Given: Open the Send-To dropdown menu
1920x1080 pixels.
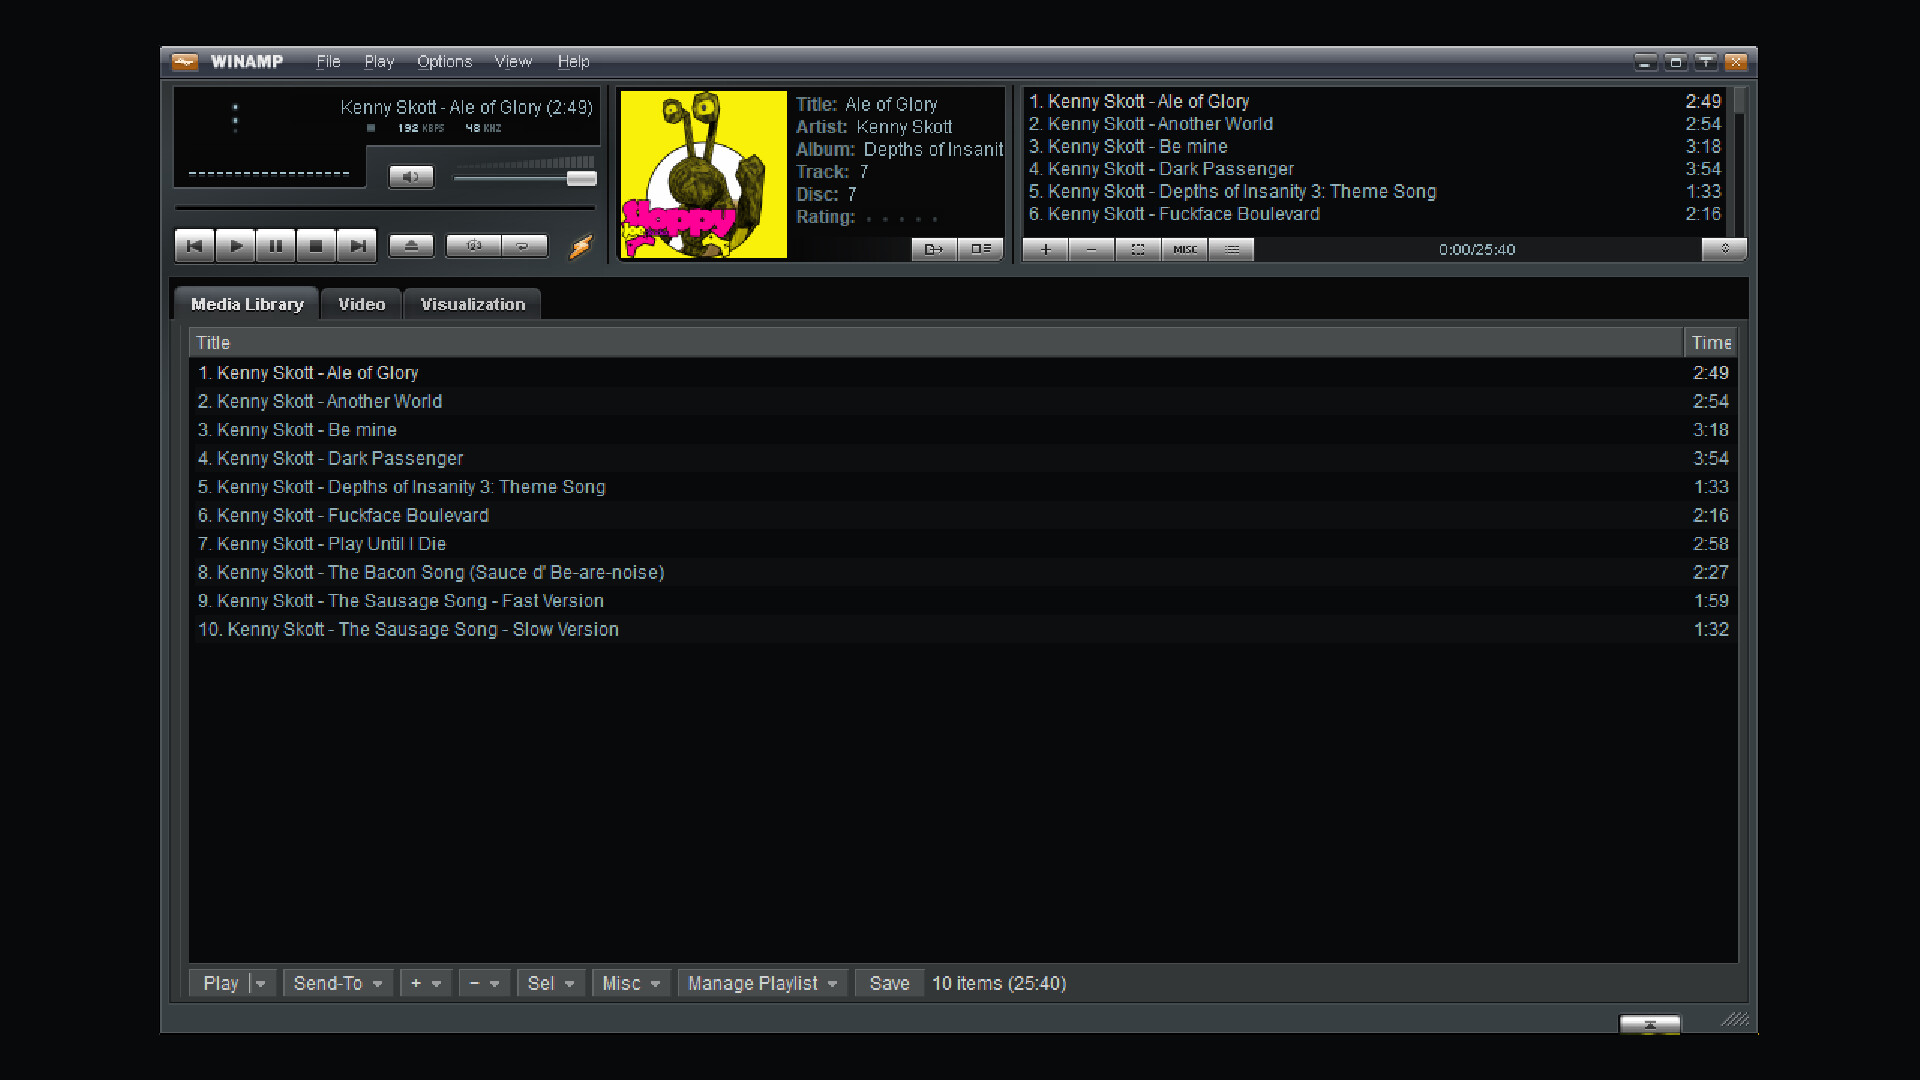Looking at the screenshot, I should pyautogui.click(x=338, y=983).
